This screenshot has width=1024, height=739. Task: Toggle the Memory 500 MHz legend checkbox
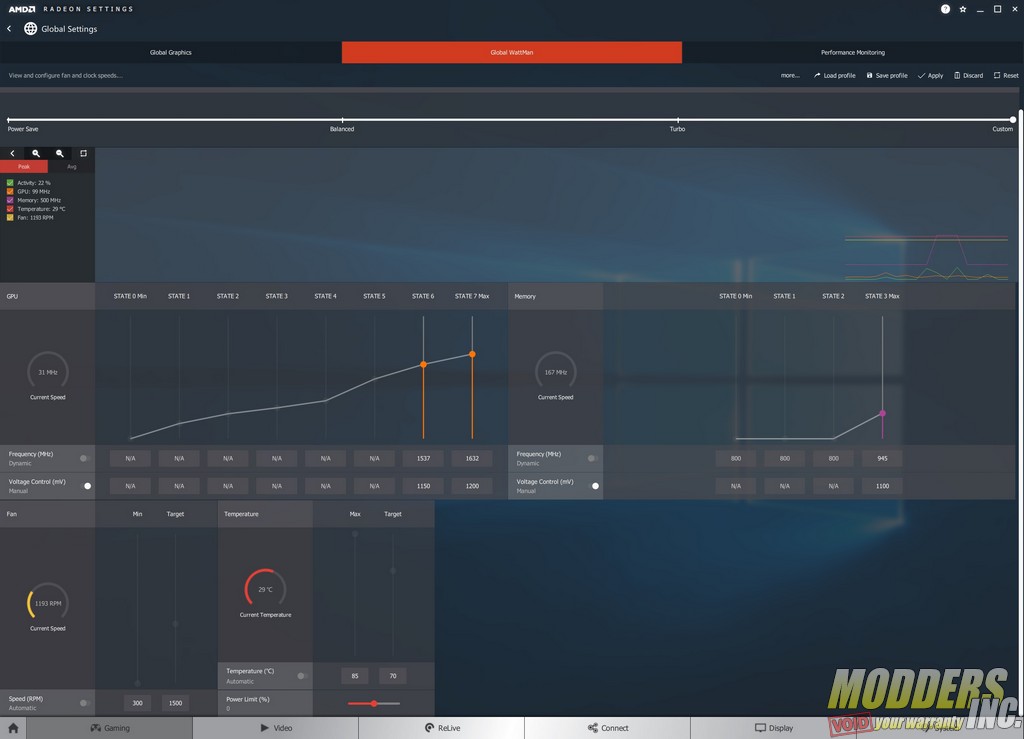pos(10,200)
